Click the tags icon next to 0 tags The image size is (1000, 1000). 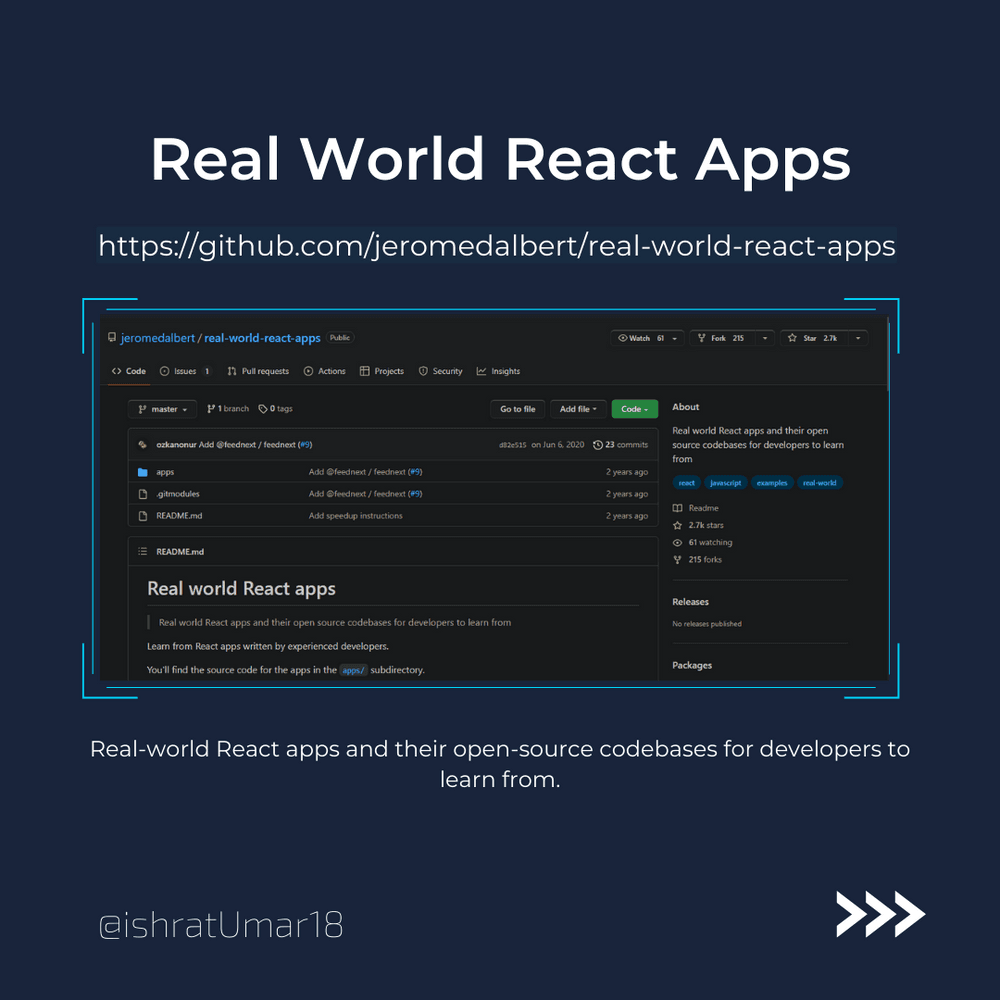[263, 409]
